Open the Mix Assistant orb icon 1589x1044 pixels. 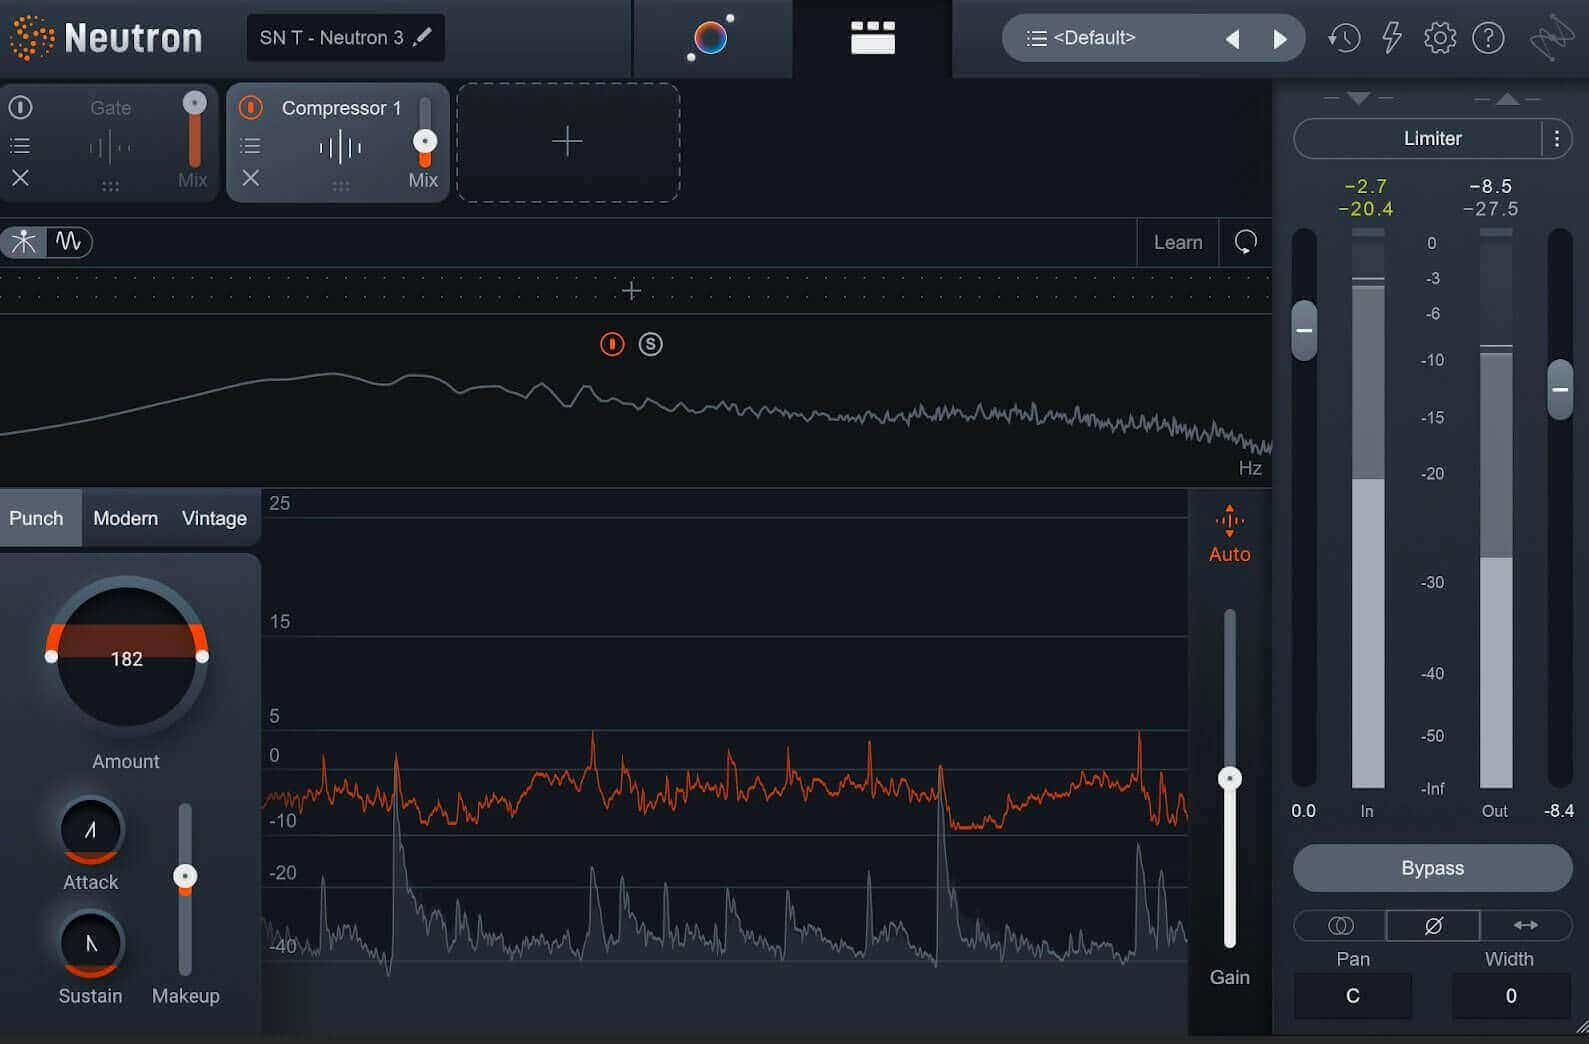[x=711, y=38]
